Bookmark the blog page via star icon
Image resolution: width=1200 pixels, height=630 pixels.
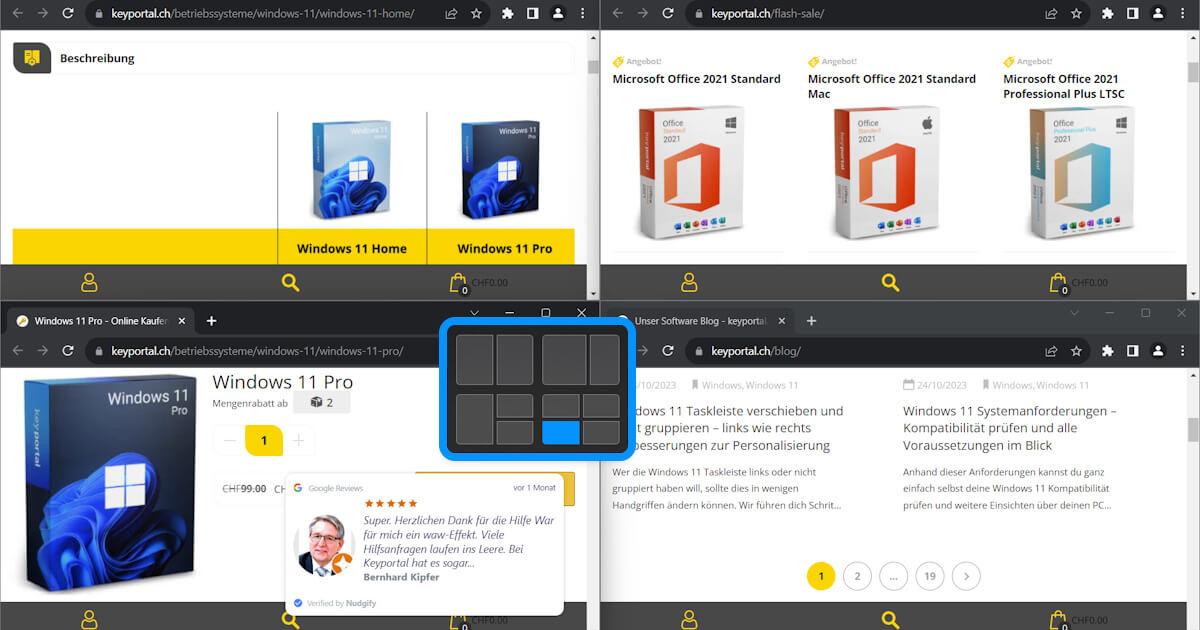tap(1074, 350)
